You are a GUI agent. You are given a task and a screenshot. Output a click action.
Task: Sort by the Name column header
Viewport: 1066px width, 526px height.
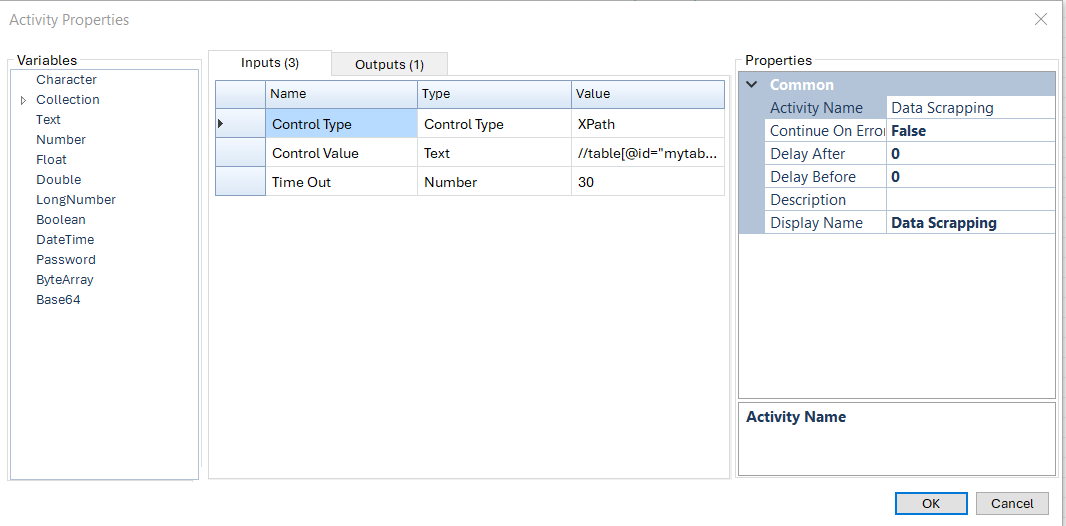click(341, 94)
